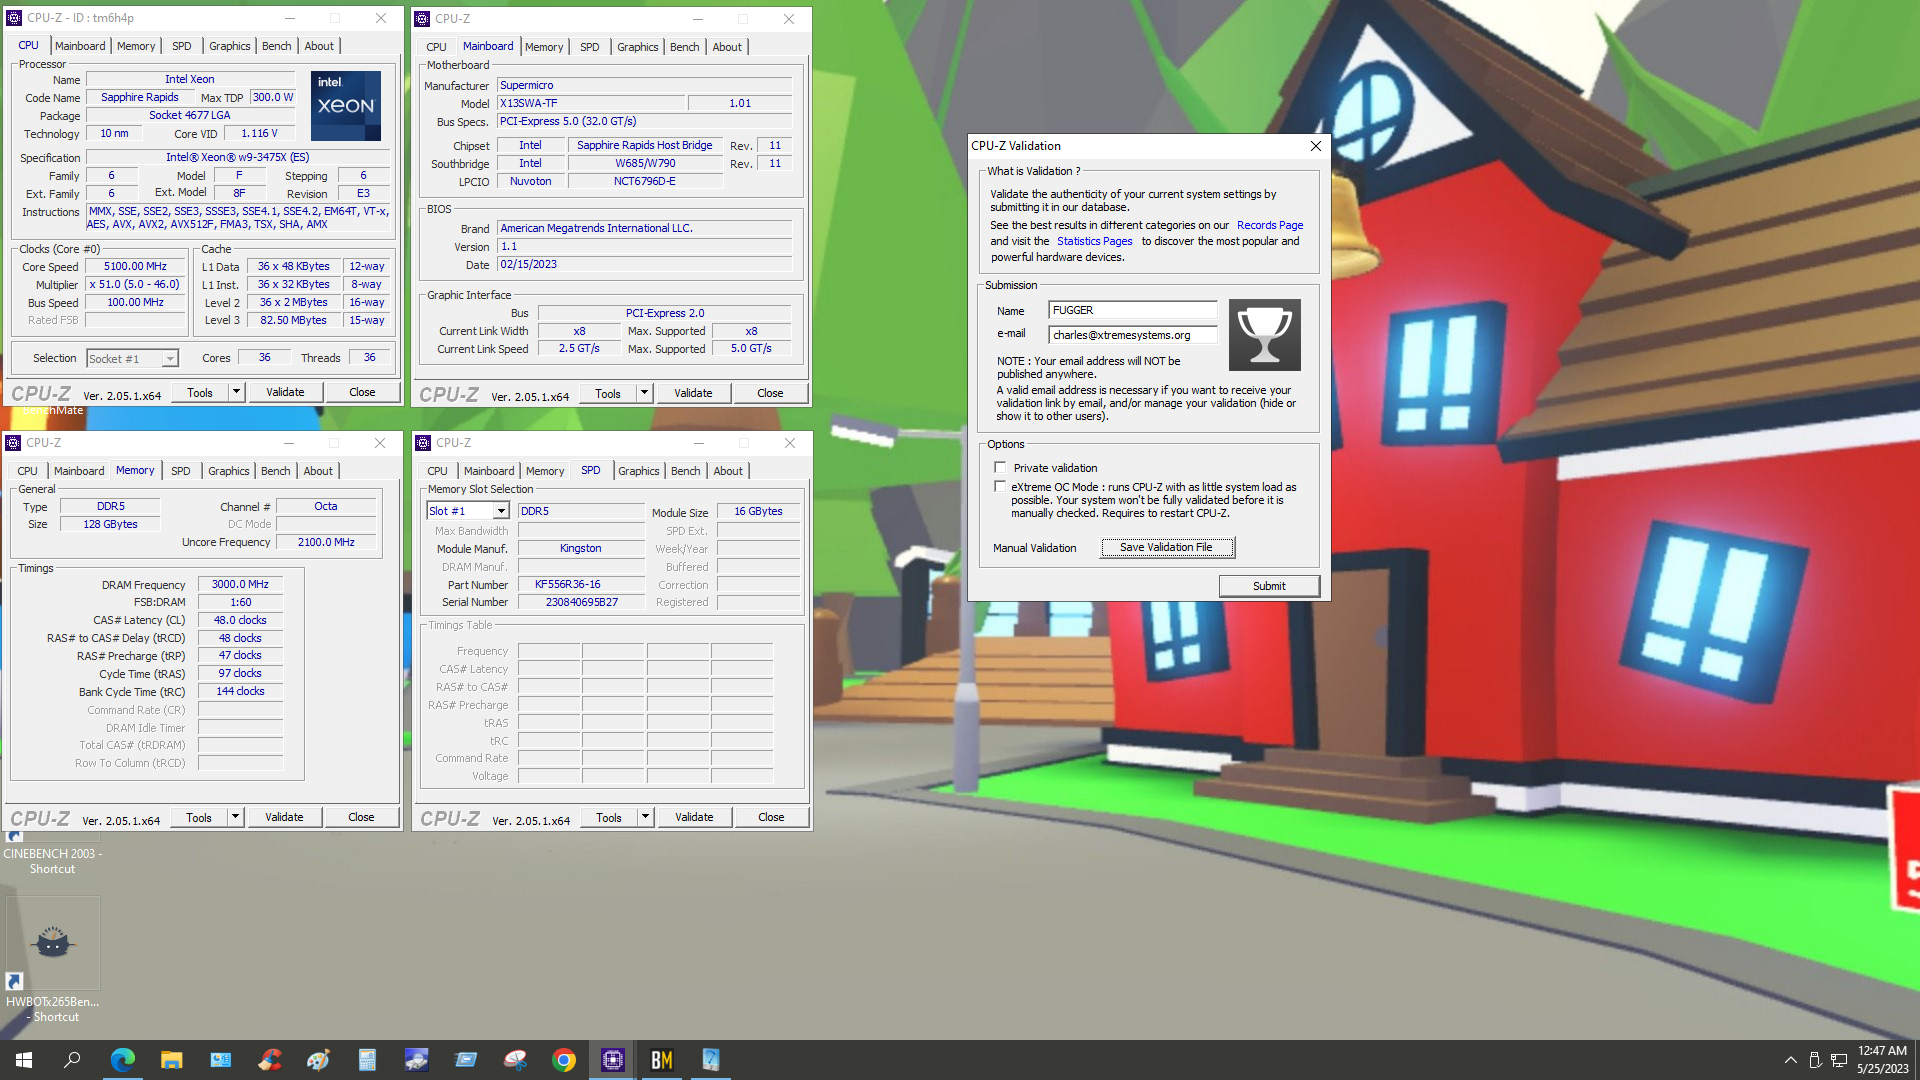The width and height of the screenshot is (1920, 1080).
Task: Enable Private validation checkbox
Action: [x=1000, y=467]
